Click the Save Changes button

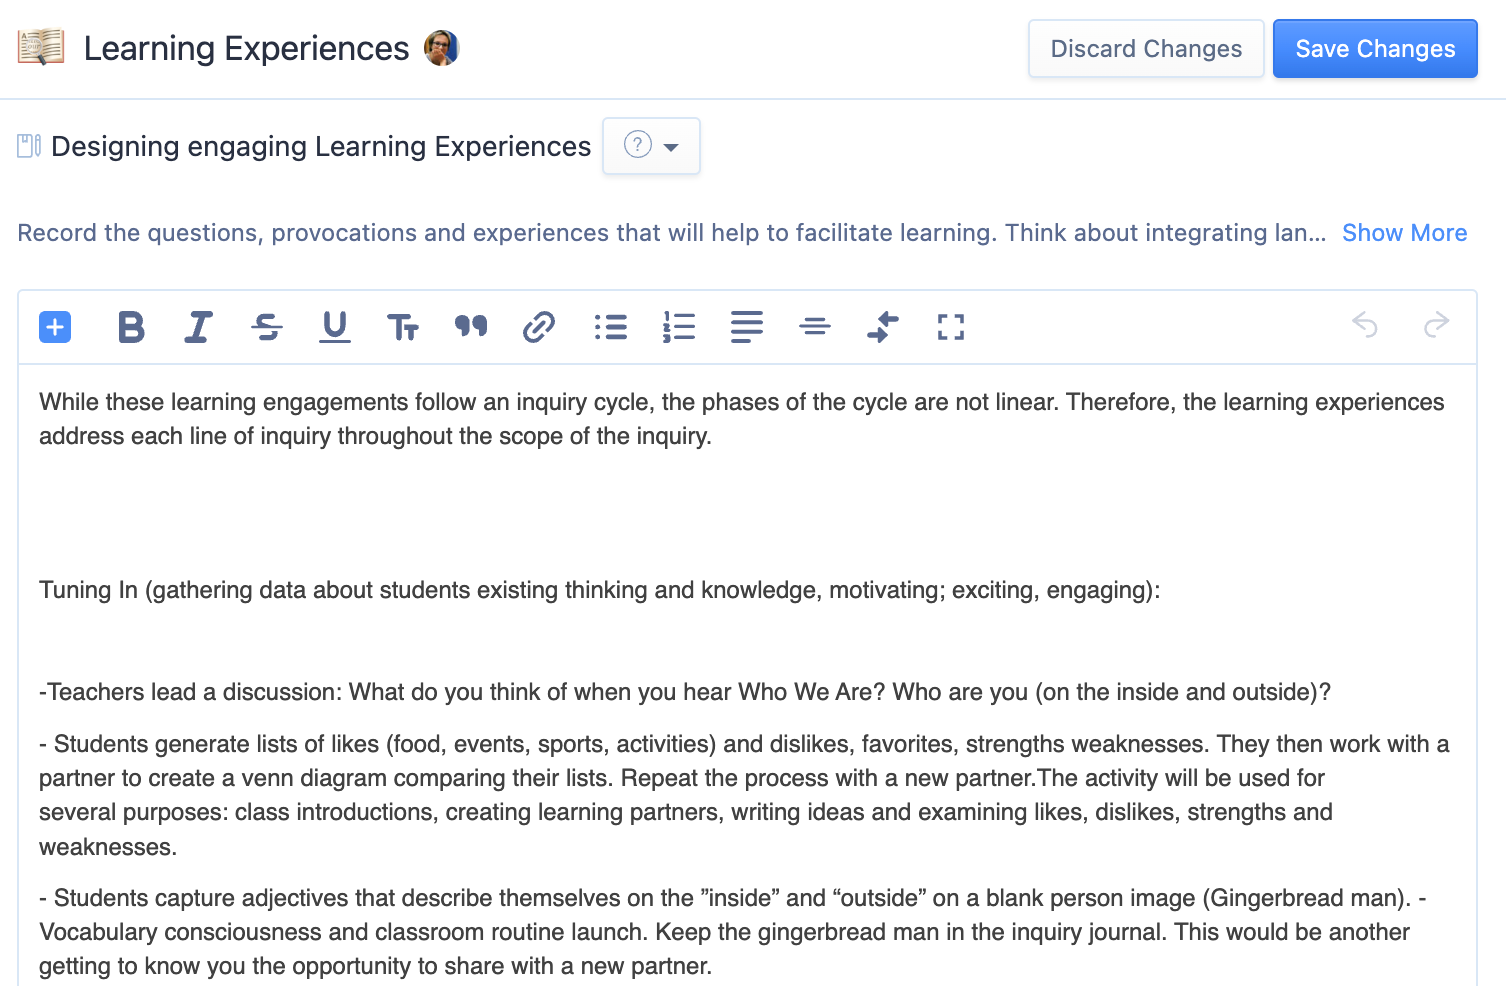tap(1375, 49)
